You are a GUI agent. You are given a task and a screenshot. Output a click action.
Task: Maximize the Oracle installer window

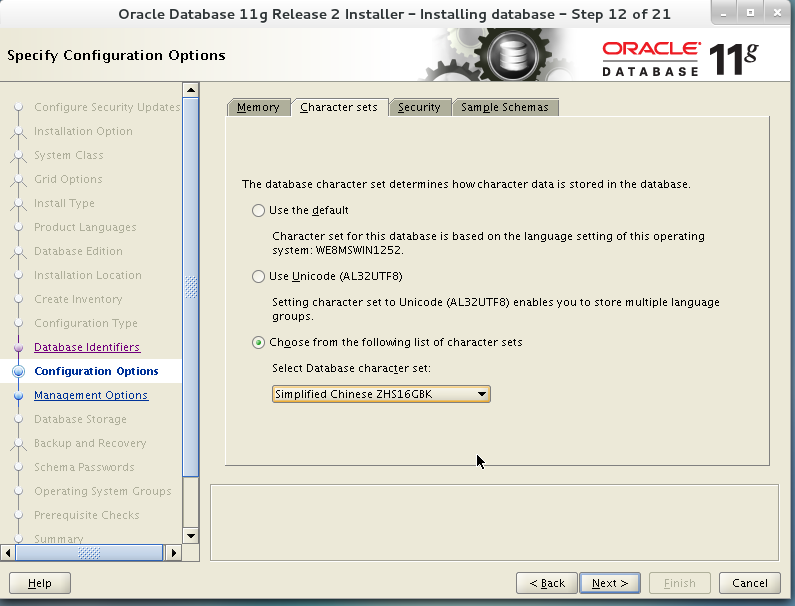click(750, 13)
